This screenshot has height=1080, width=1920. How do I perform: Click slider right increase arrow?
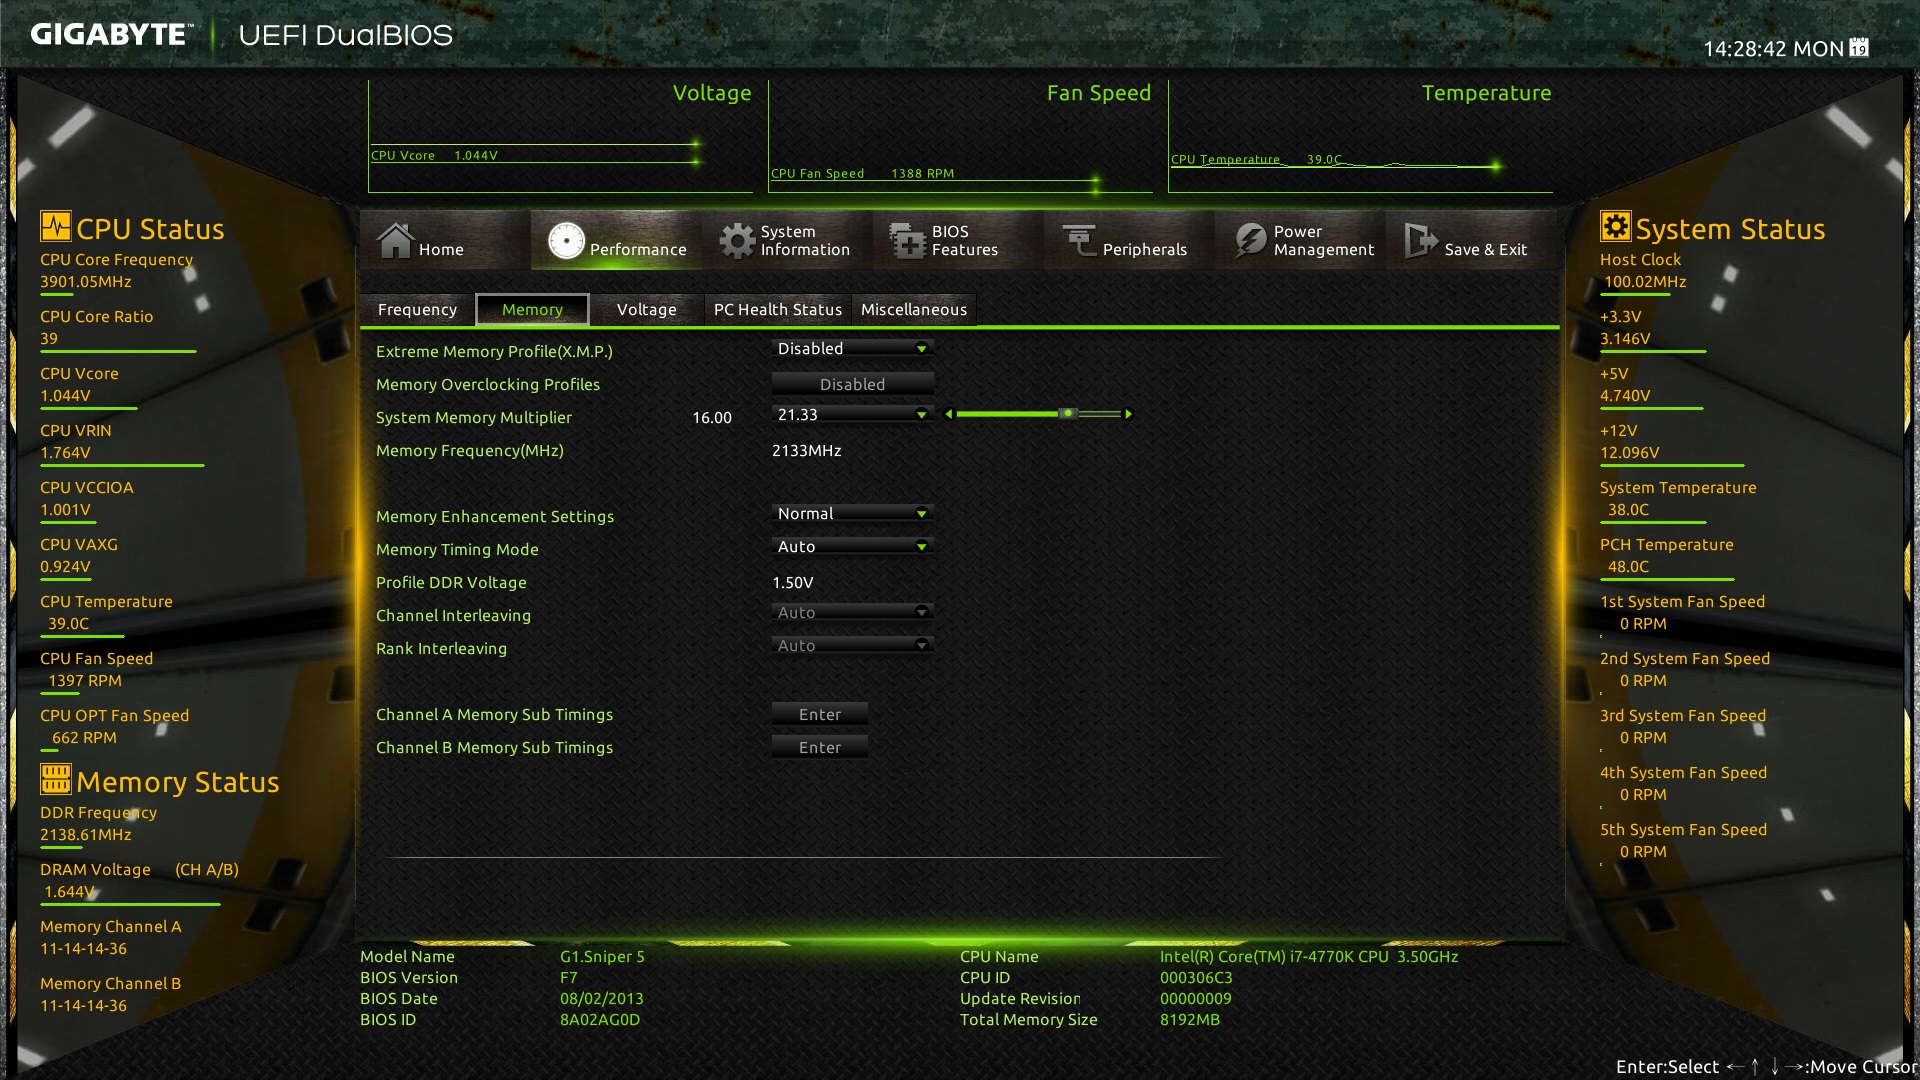coord(1129,414)
